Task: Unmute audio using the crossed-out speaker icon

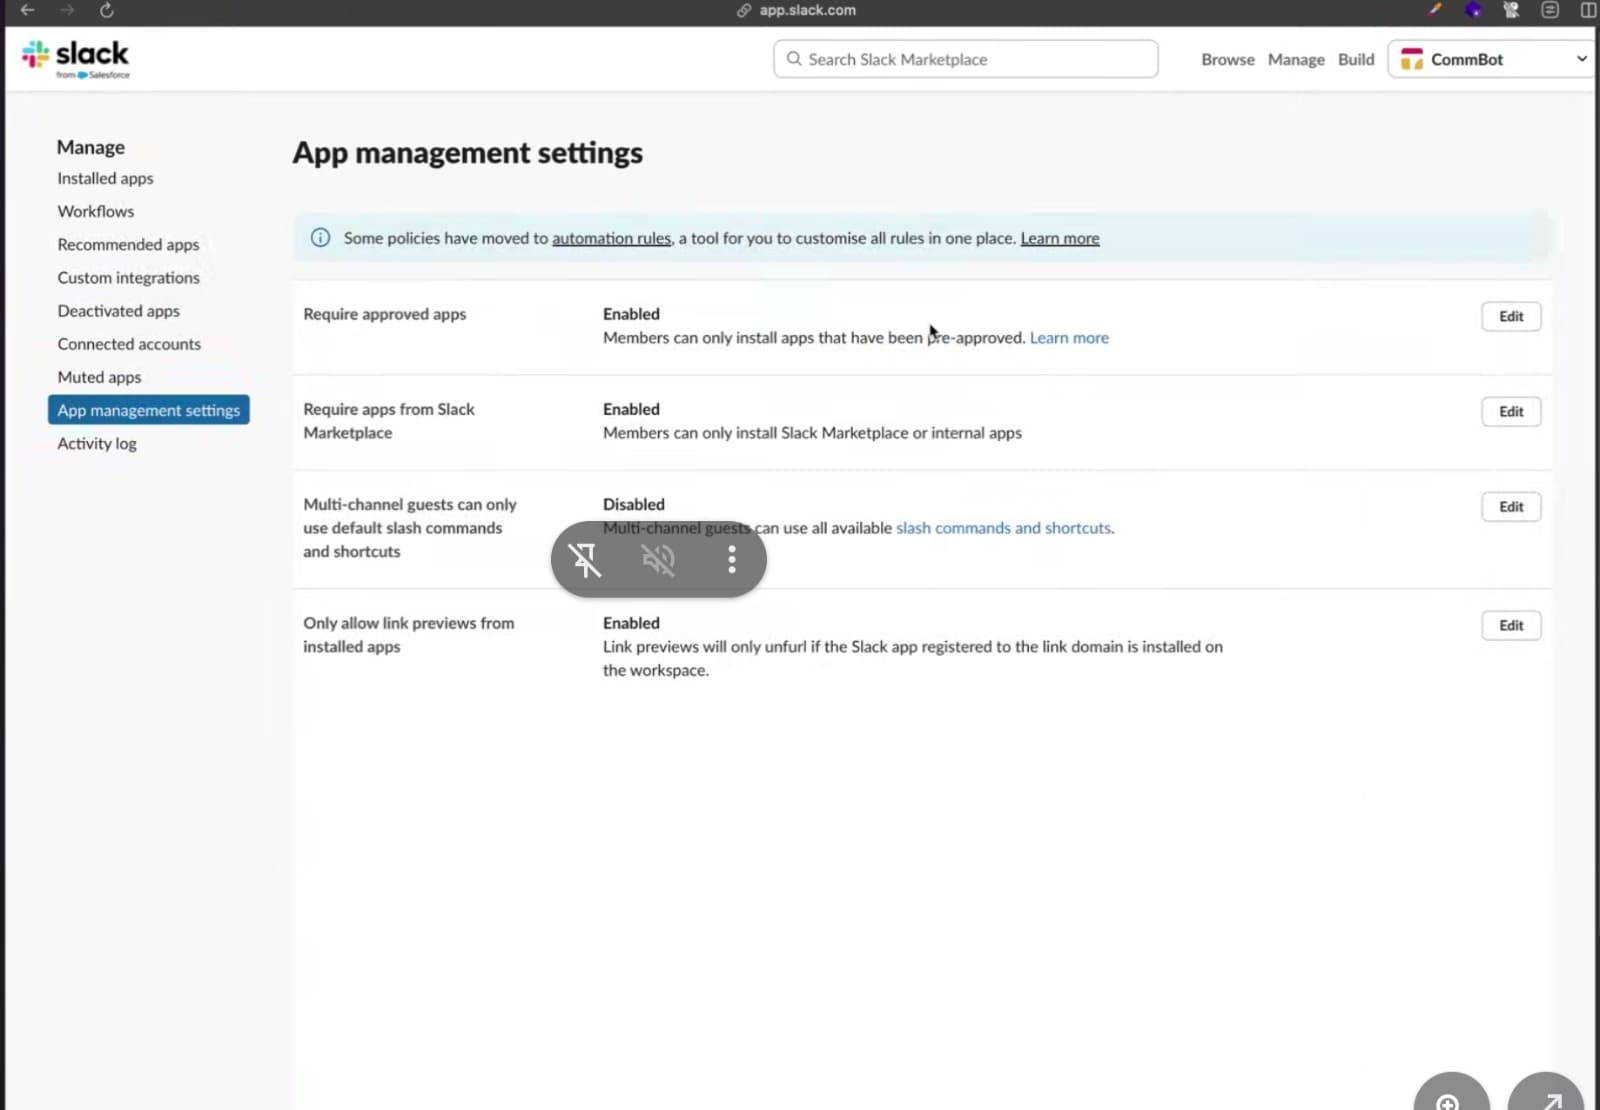Action: (658, 560)
